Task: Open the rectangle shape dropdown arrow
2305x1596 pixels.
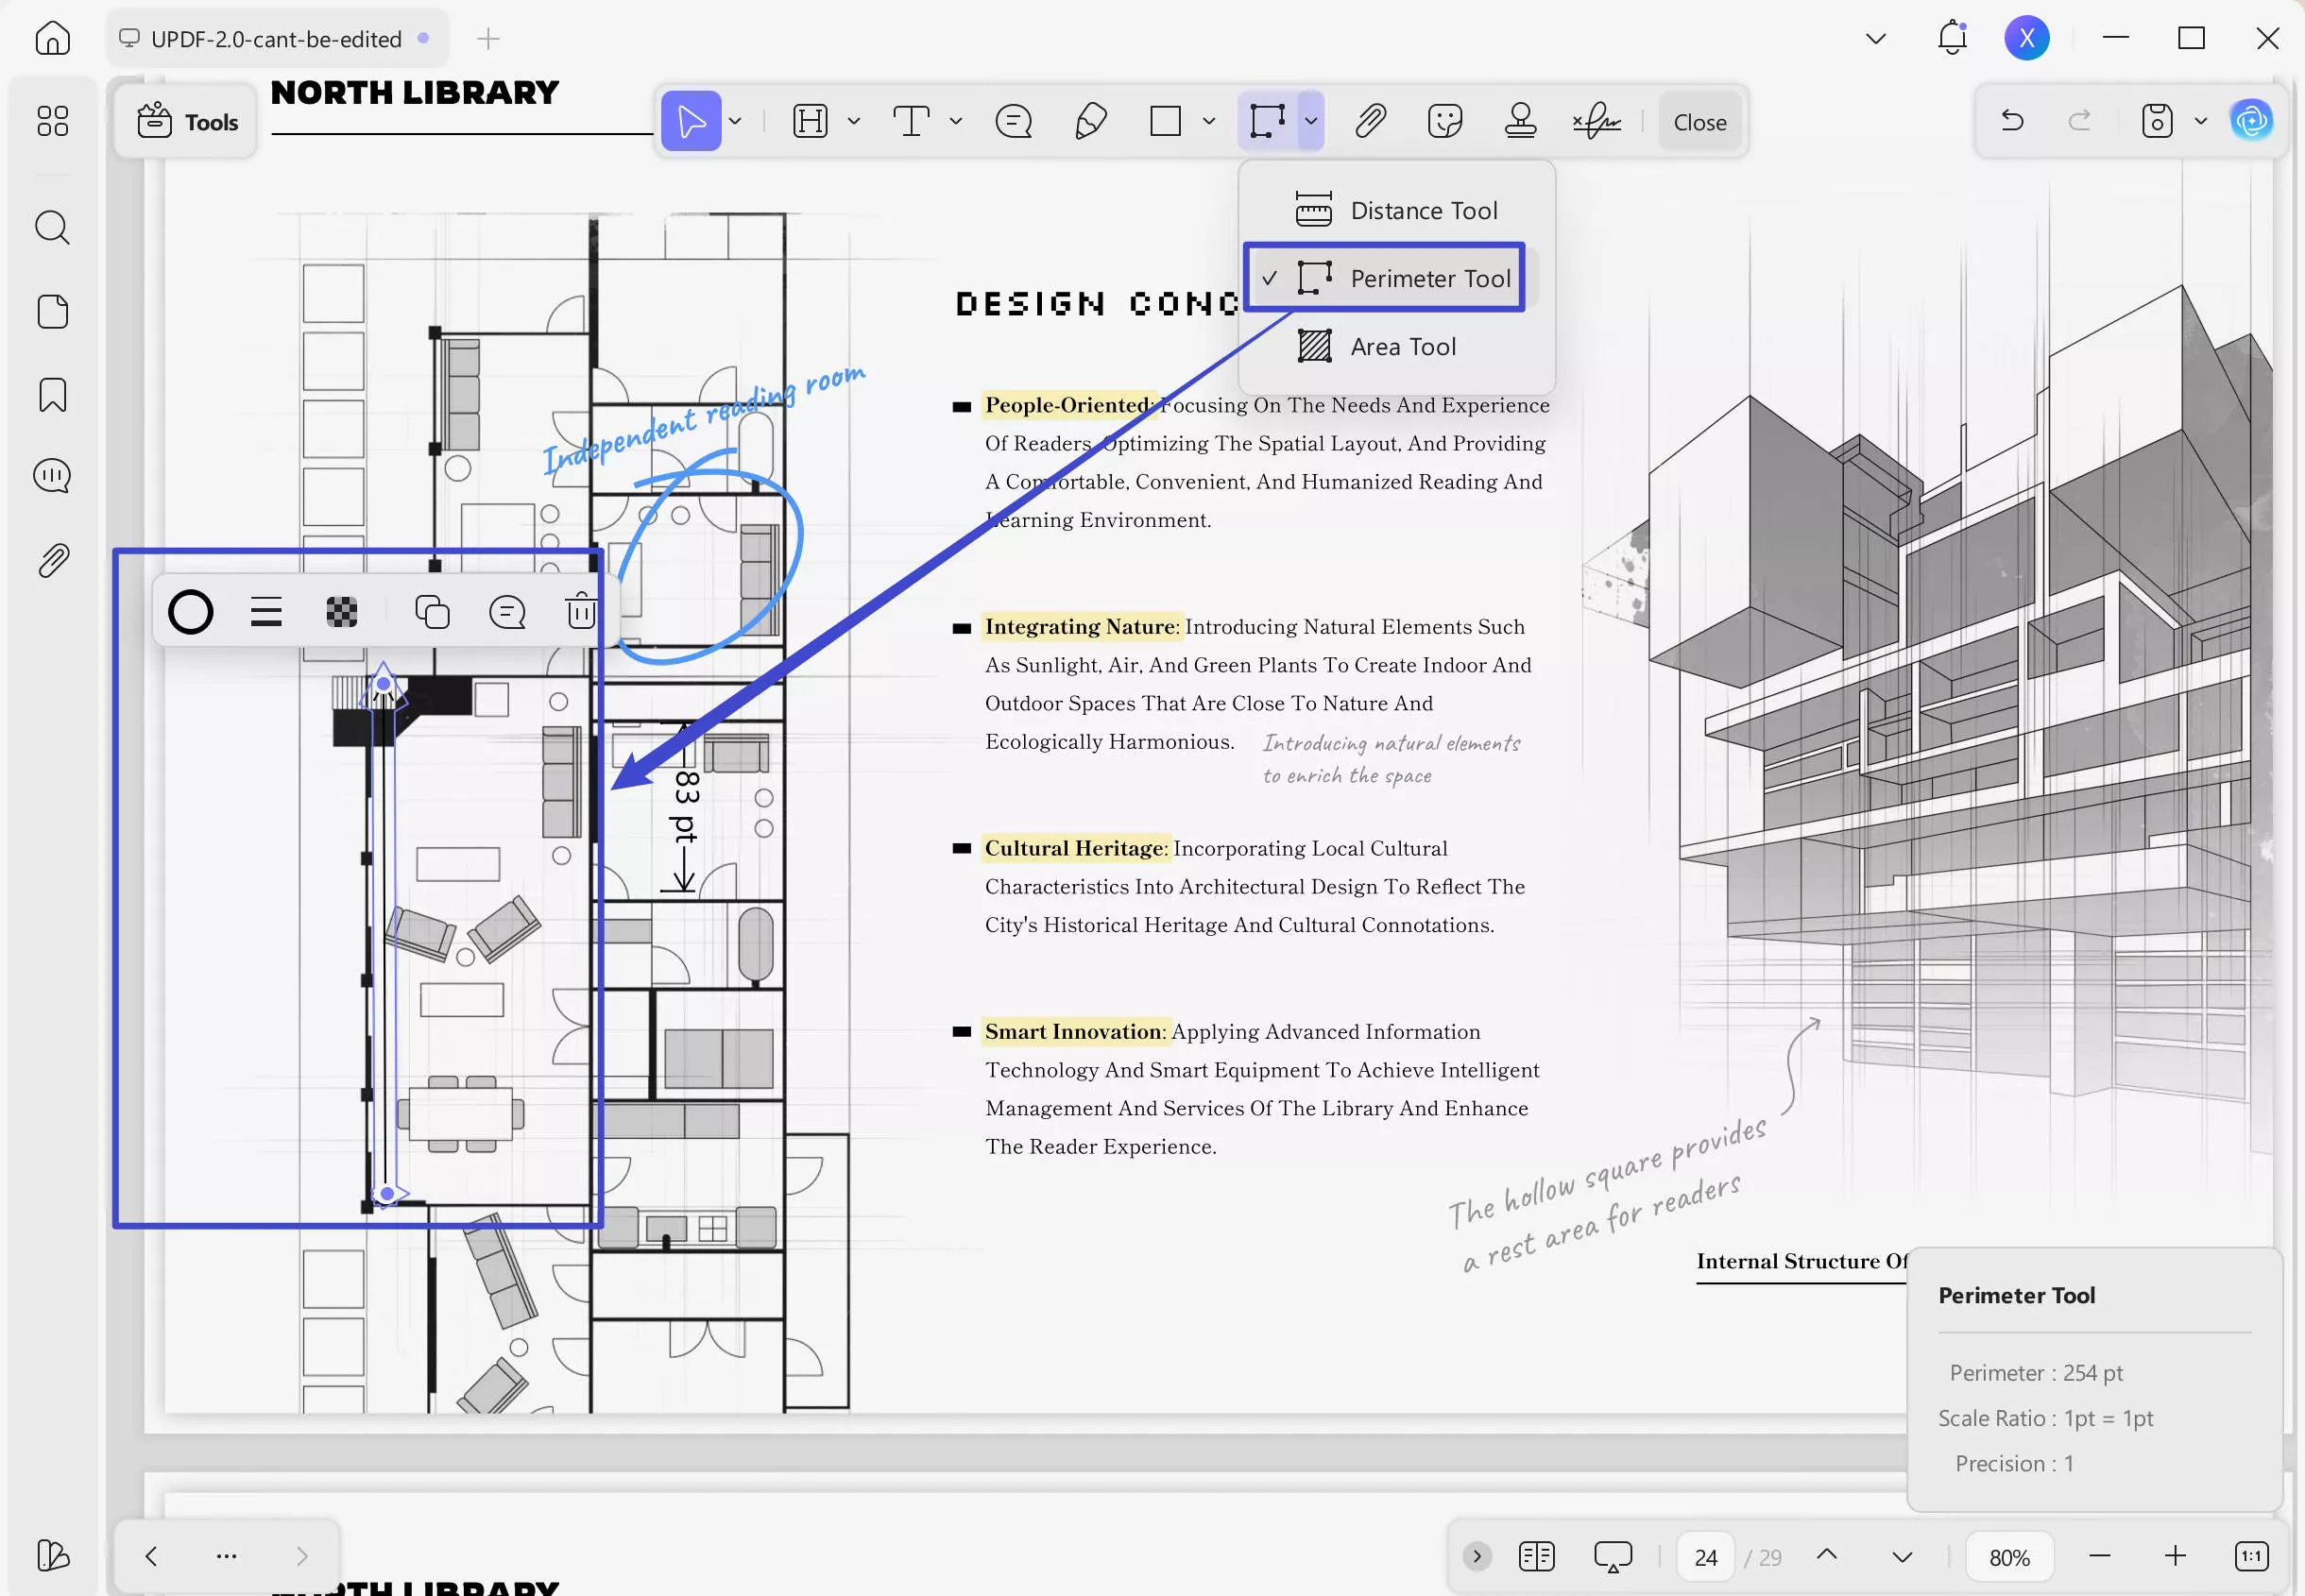Action: click(x=1209, y=122)
